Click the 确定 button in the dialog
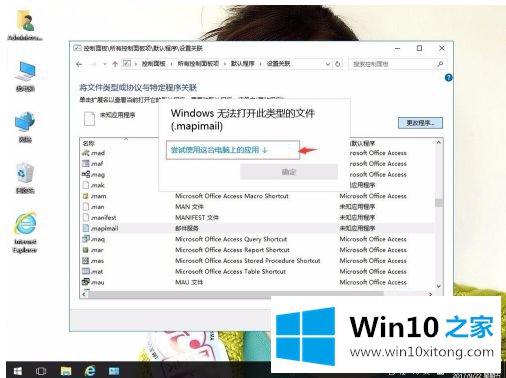Image resolution: width=506 pixels, height=378 pixels. coord(289,172)
